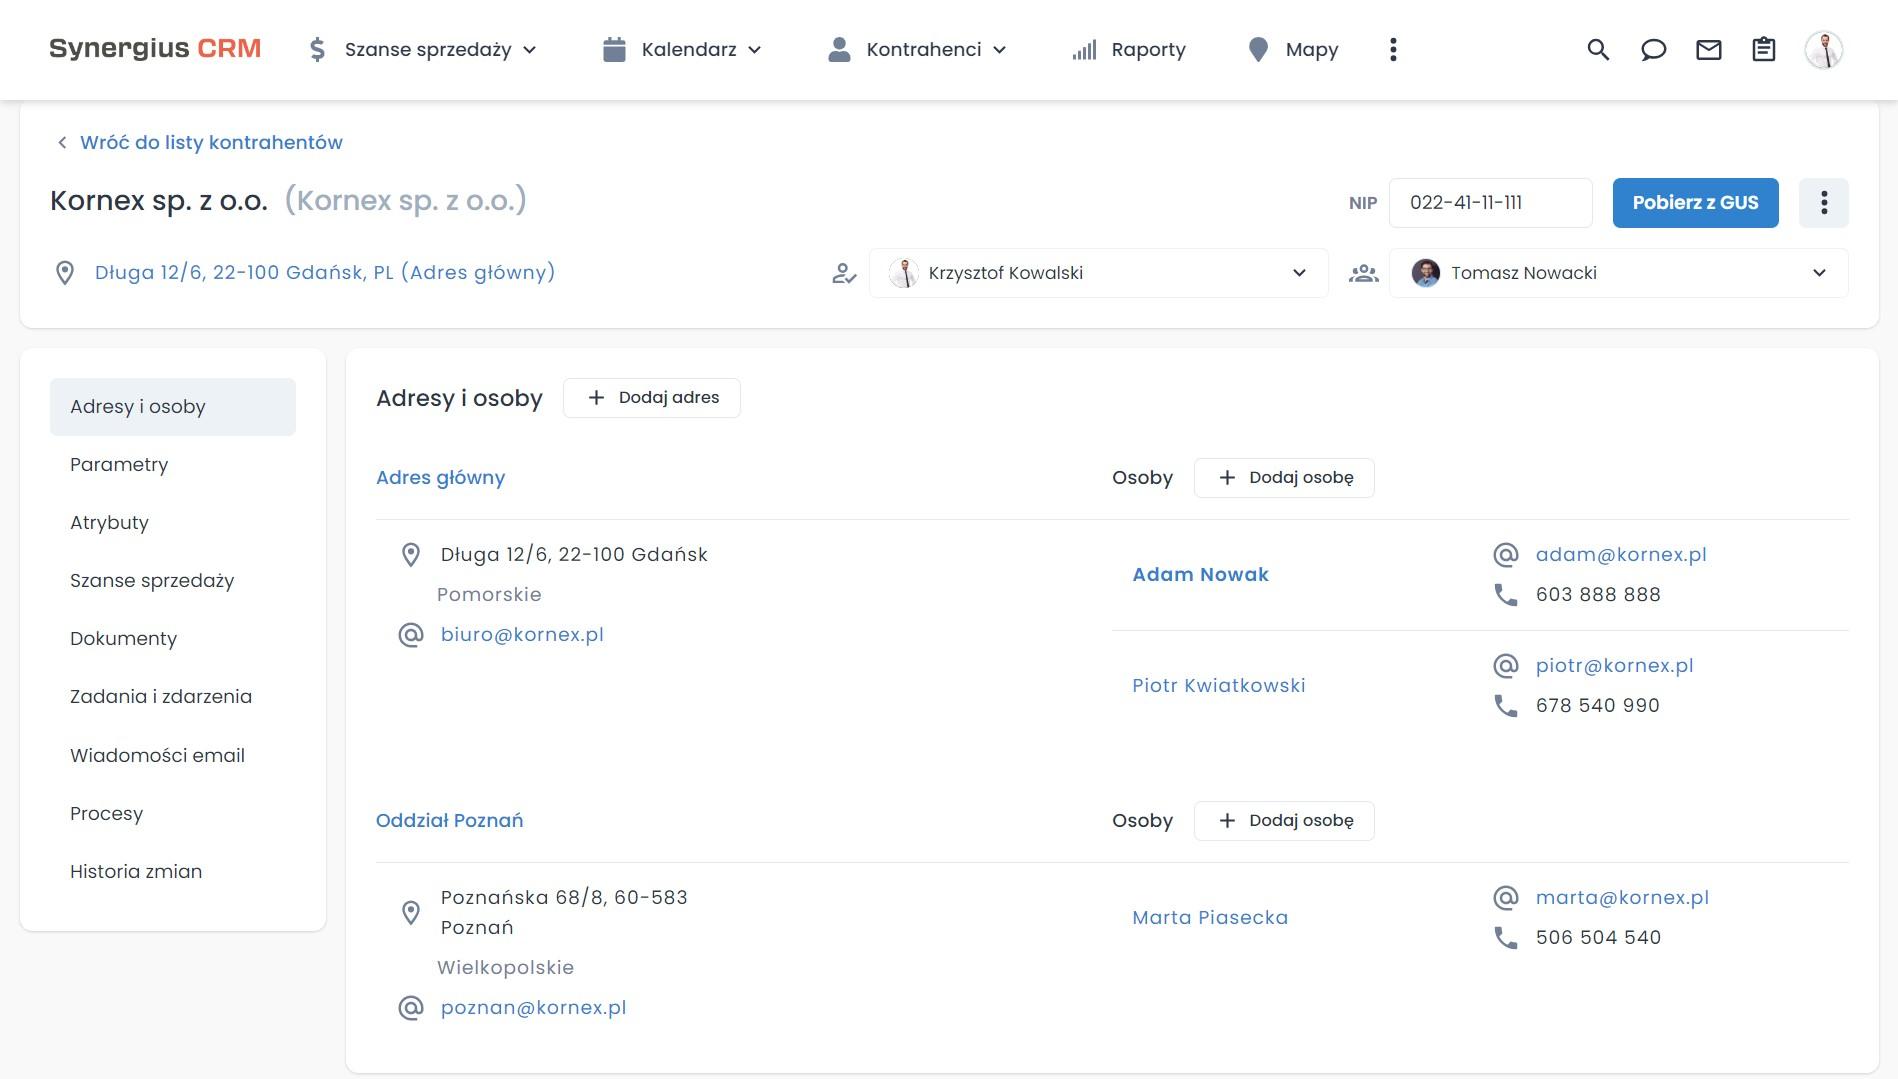Click Dodaj osobę for Adres główny
This screenshot has height=1079, width=1898.
(x=1284, y=478)
